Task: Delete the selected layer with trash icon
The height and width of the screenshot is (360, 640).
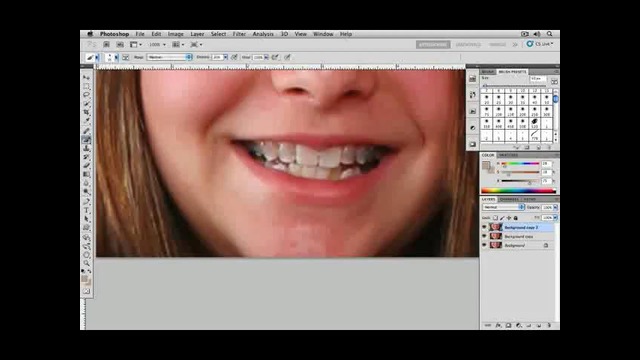Action: tap(549, 326)
